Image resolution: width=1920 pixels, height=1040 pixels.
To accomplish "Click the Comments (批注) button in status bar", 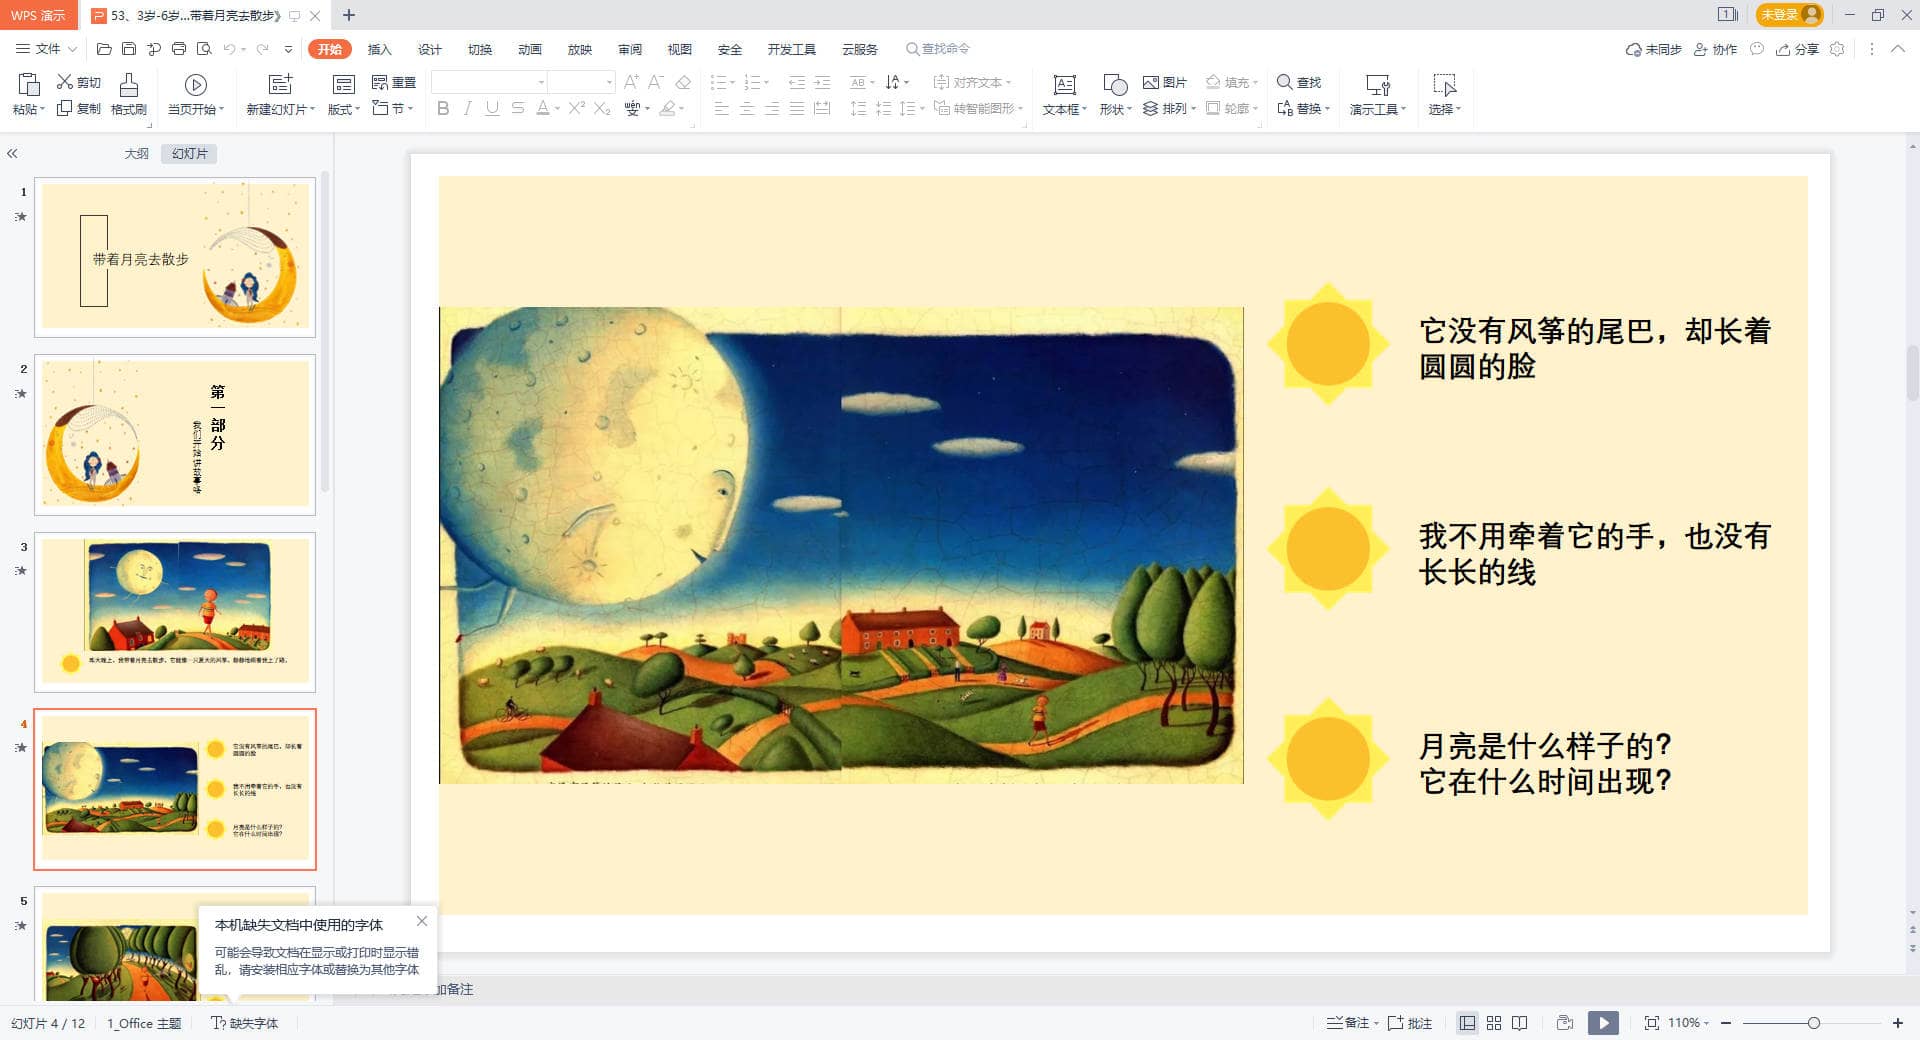I will click(x=1410, y=1023).
